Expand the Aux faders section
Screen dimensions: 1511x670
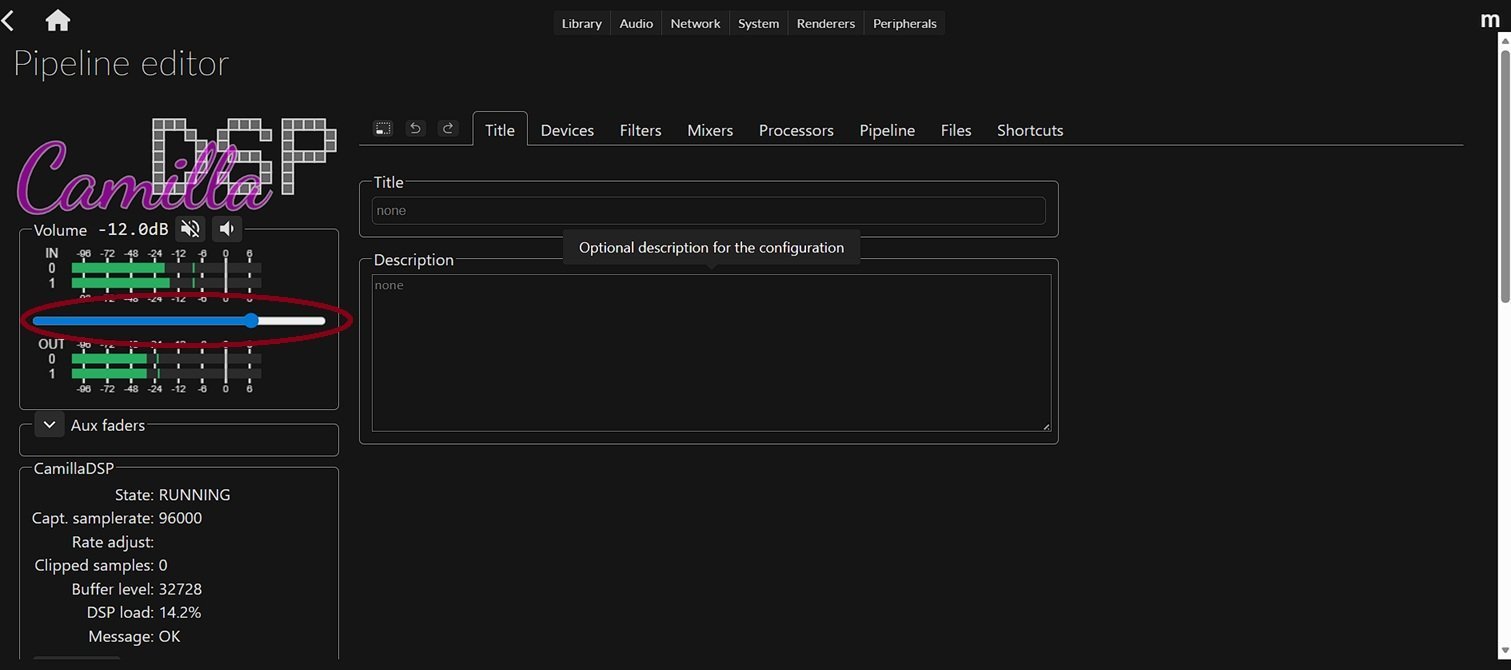(49, 424)
